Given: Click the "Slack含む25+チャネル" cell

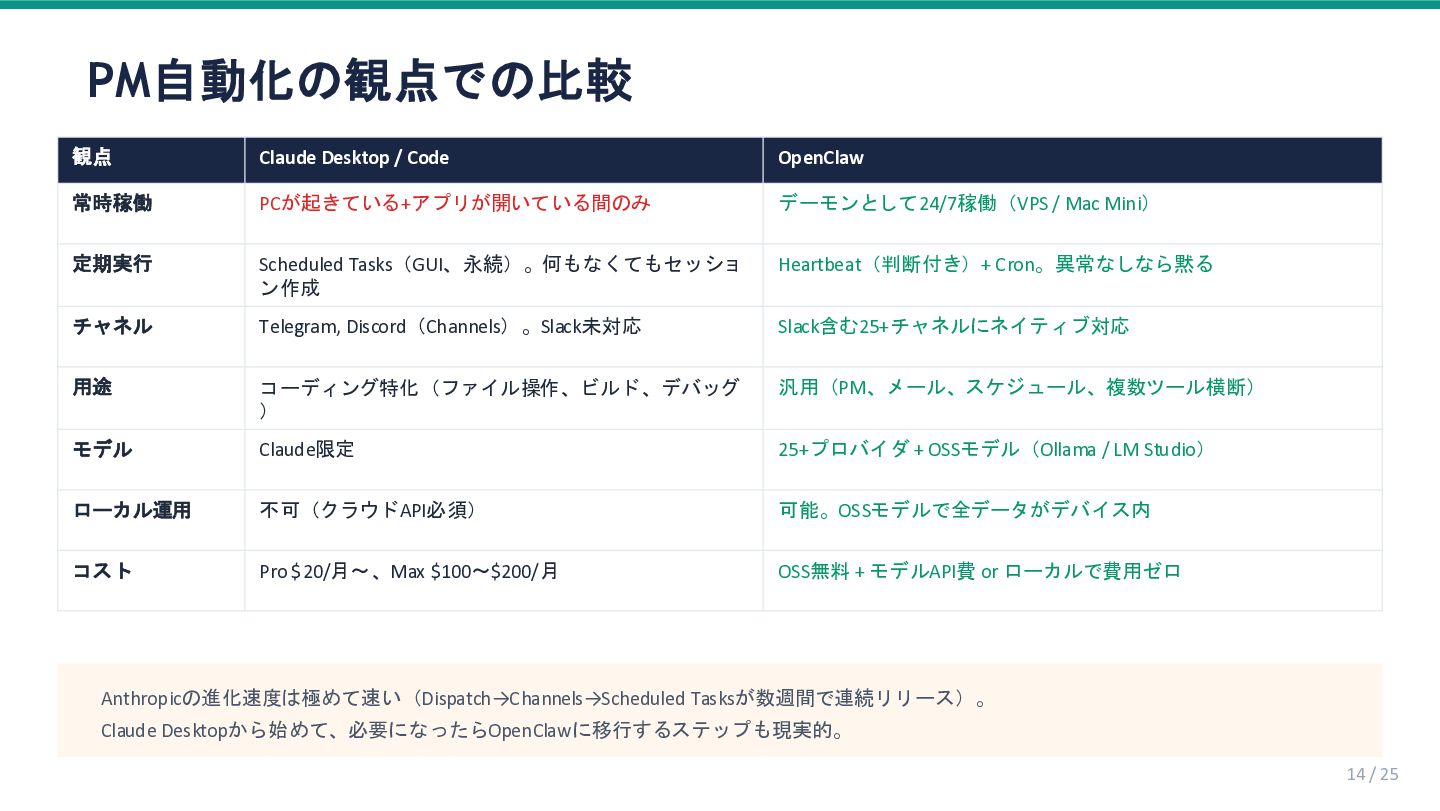Looking at the screenshot, I should tap(953, 326).
